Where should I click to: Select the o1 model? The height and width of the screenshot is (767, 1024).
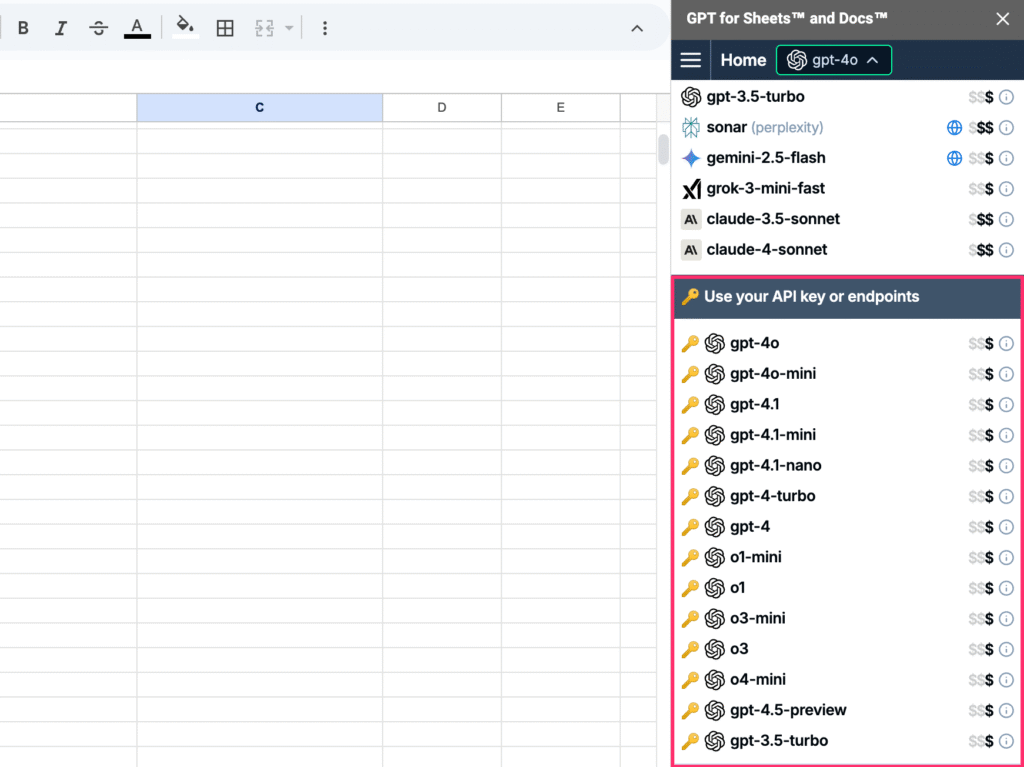847,588
